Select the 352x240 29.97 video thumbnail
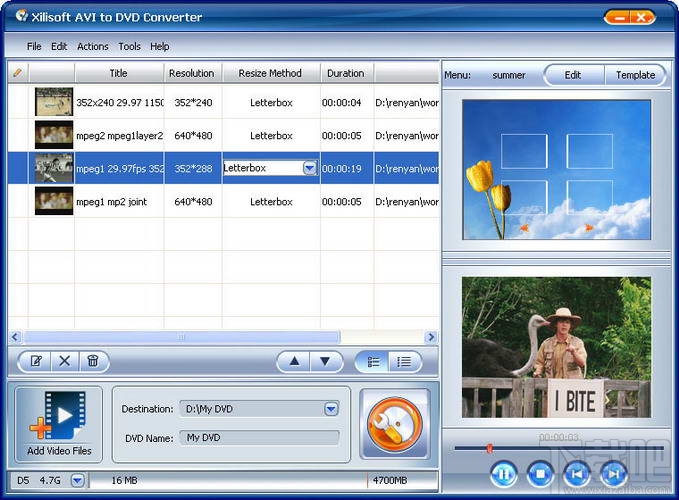 tap(54, 102)
